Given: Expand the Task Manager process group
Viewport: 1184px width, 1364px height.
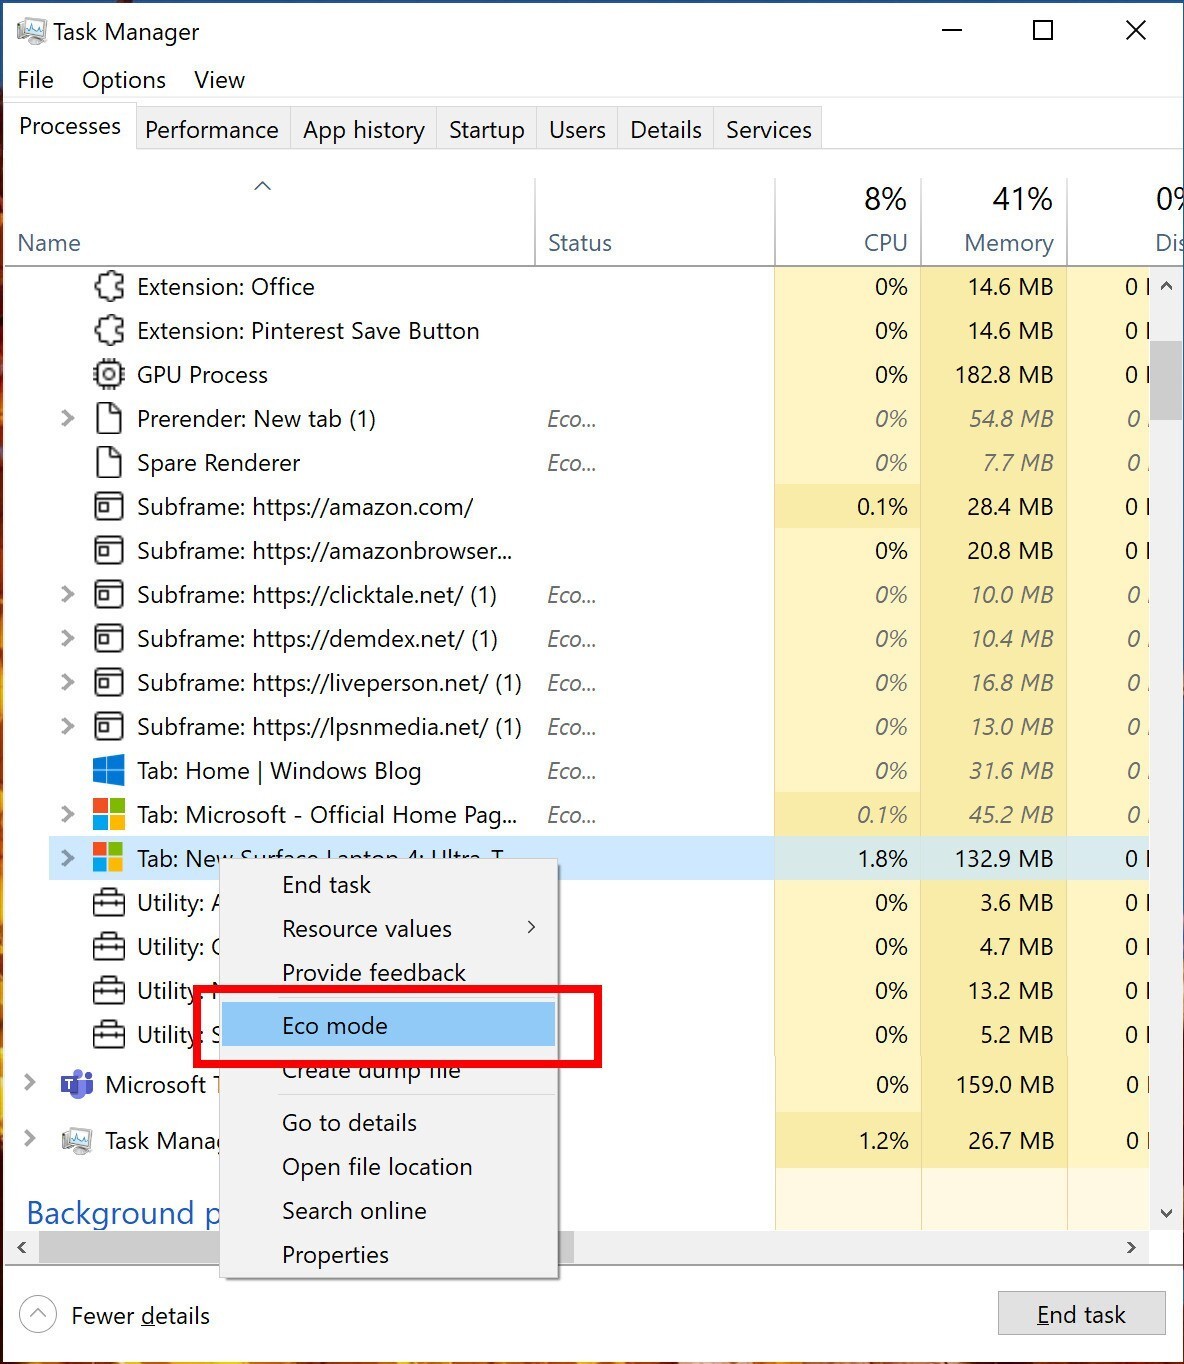Looking at the screenshot, I should coord(29,1139).
